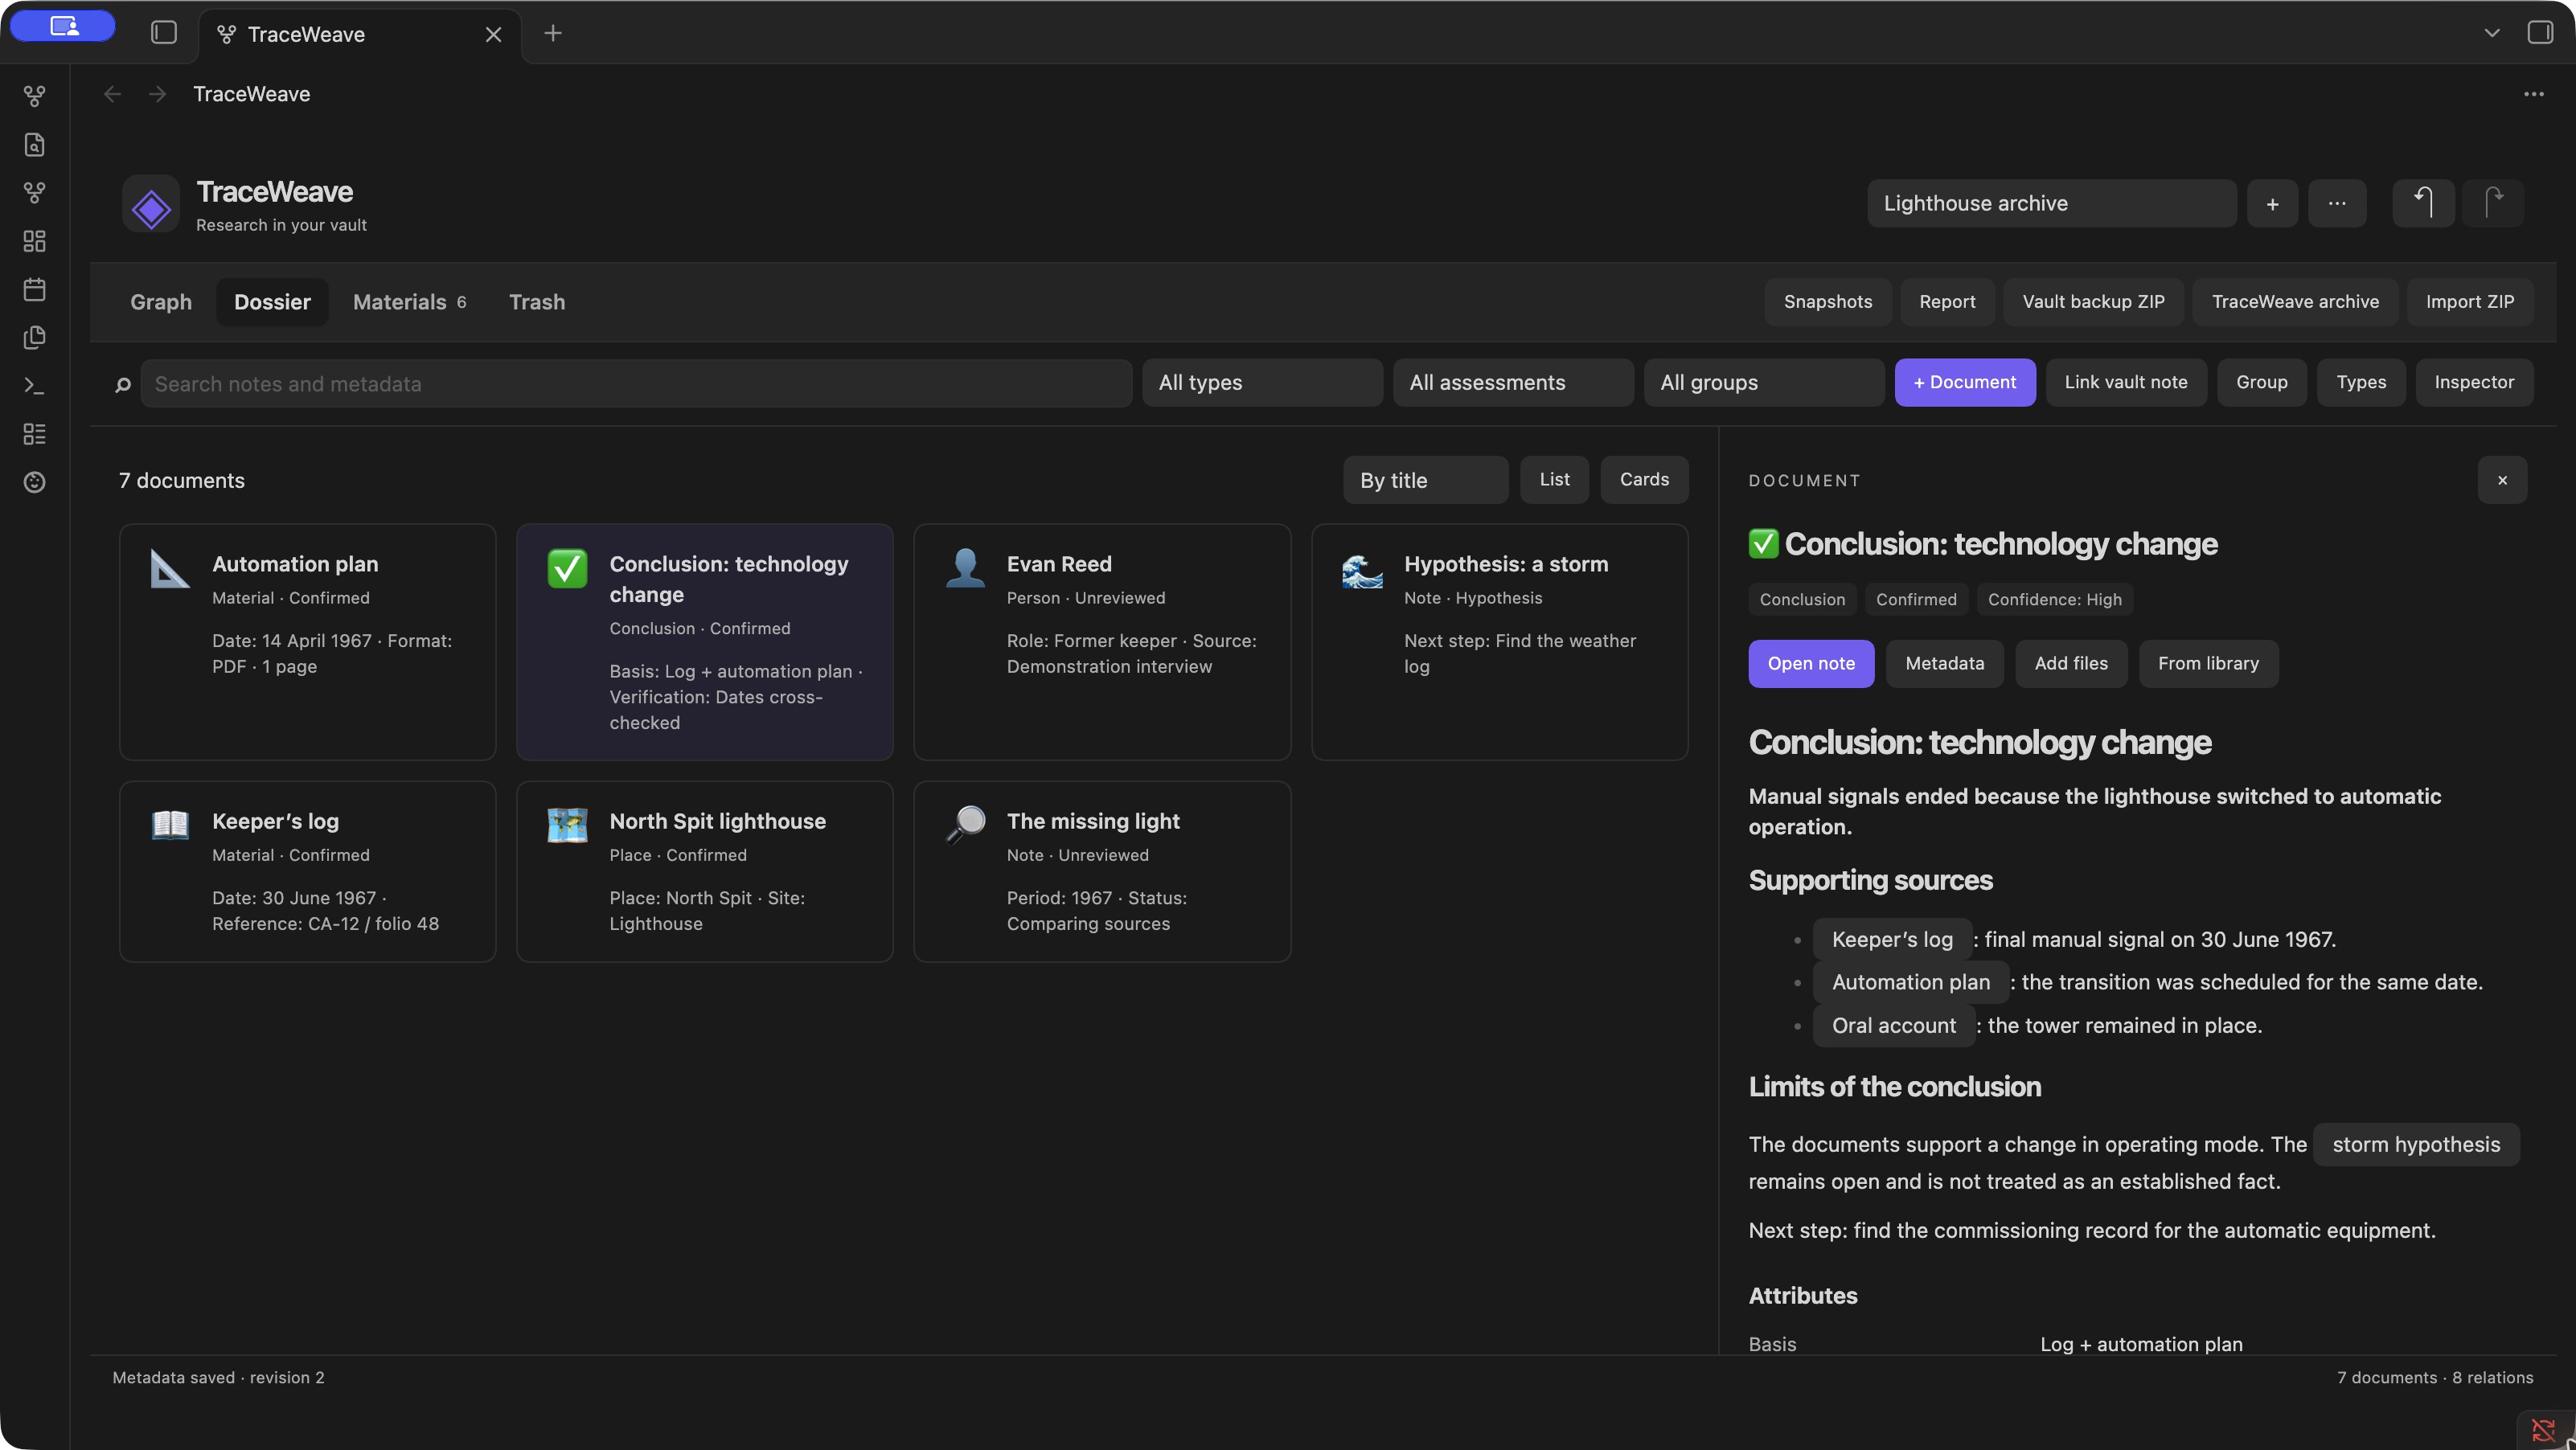Click the Report button
2576x1450 pixels.
[x=1947, y=302]
